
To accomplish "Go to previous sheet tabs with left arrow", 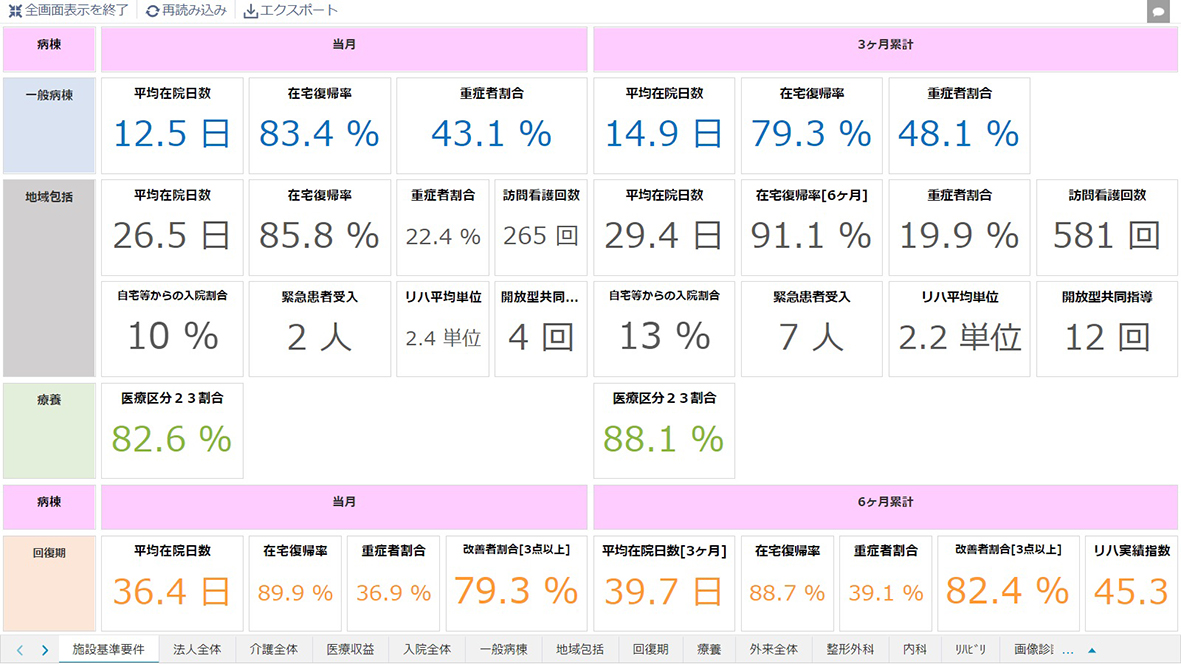I will (x=20, y=650).
